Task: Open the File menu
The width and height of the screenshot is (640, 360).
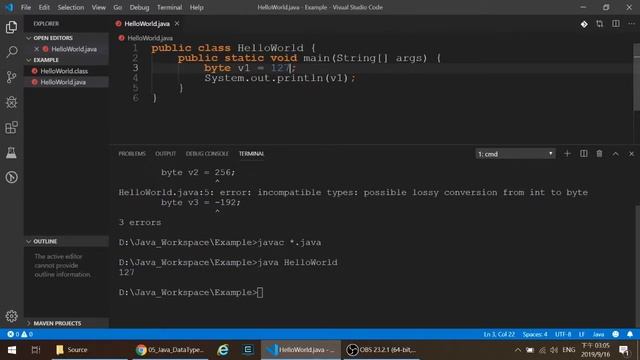Action: click(26, 7)
